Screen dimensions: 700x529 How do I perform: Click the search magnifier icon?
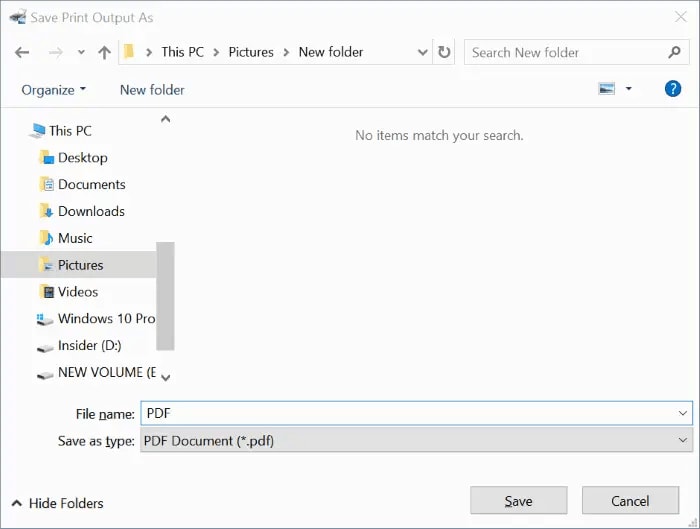point(675,52)
